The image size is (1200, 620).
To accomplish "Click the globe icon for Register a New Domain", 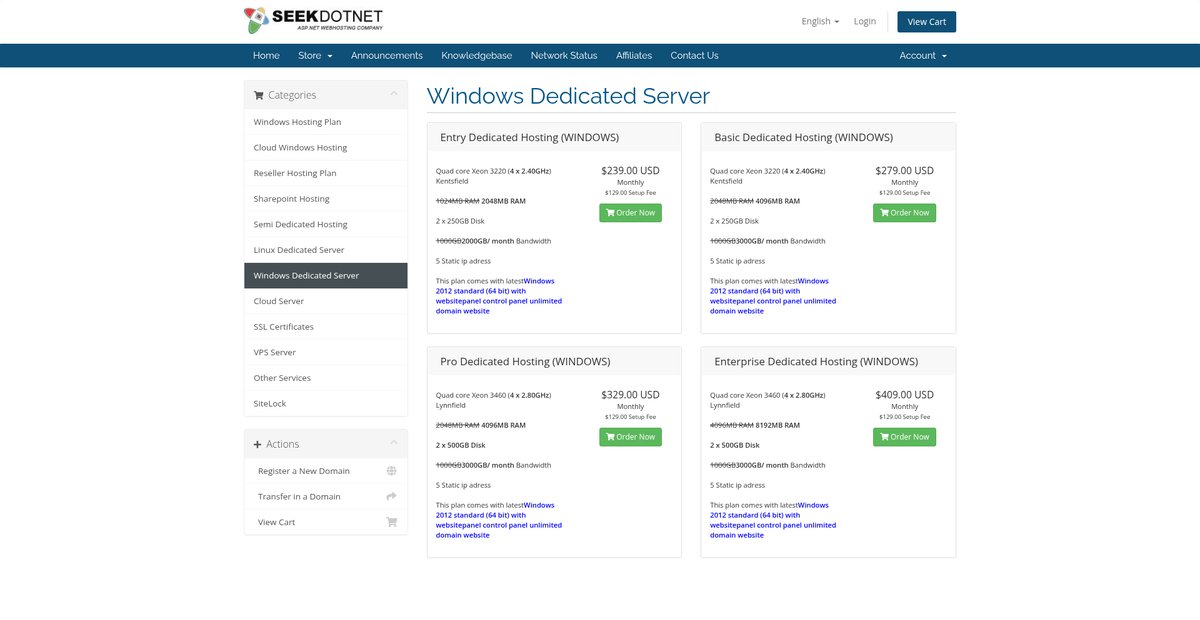I will 391,471.
